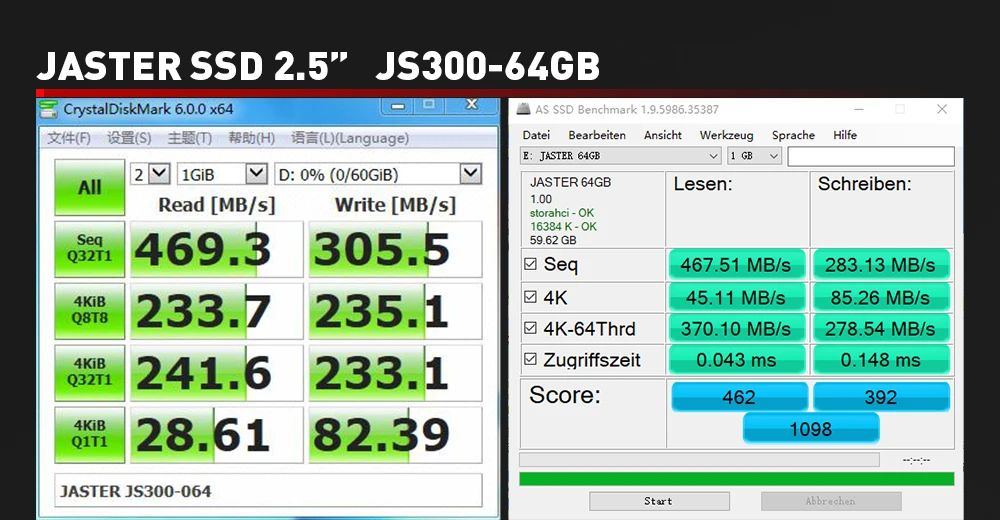
Task: Click the 467.51 MB/s Seq read result
Action: [x=737, y=265]
